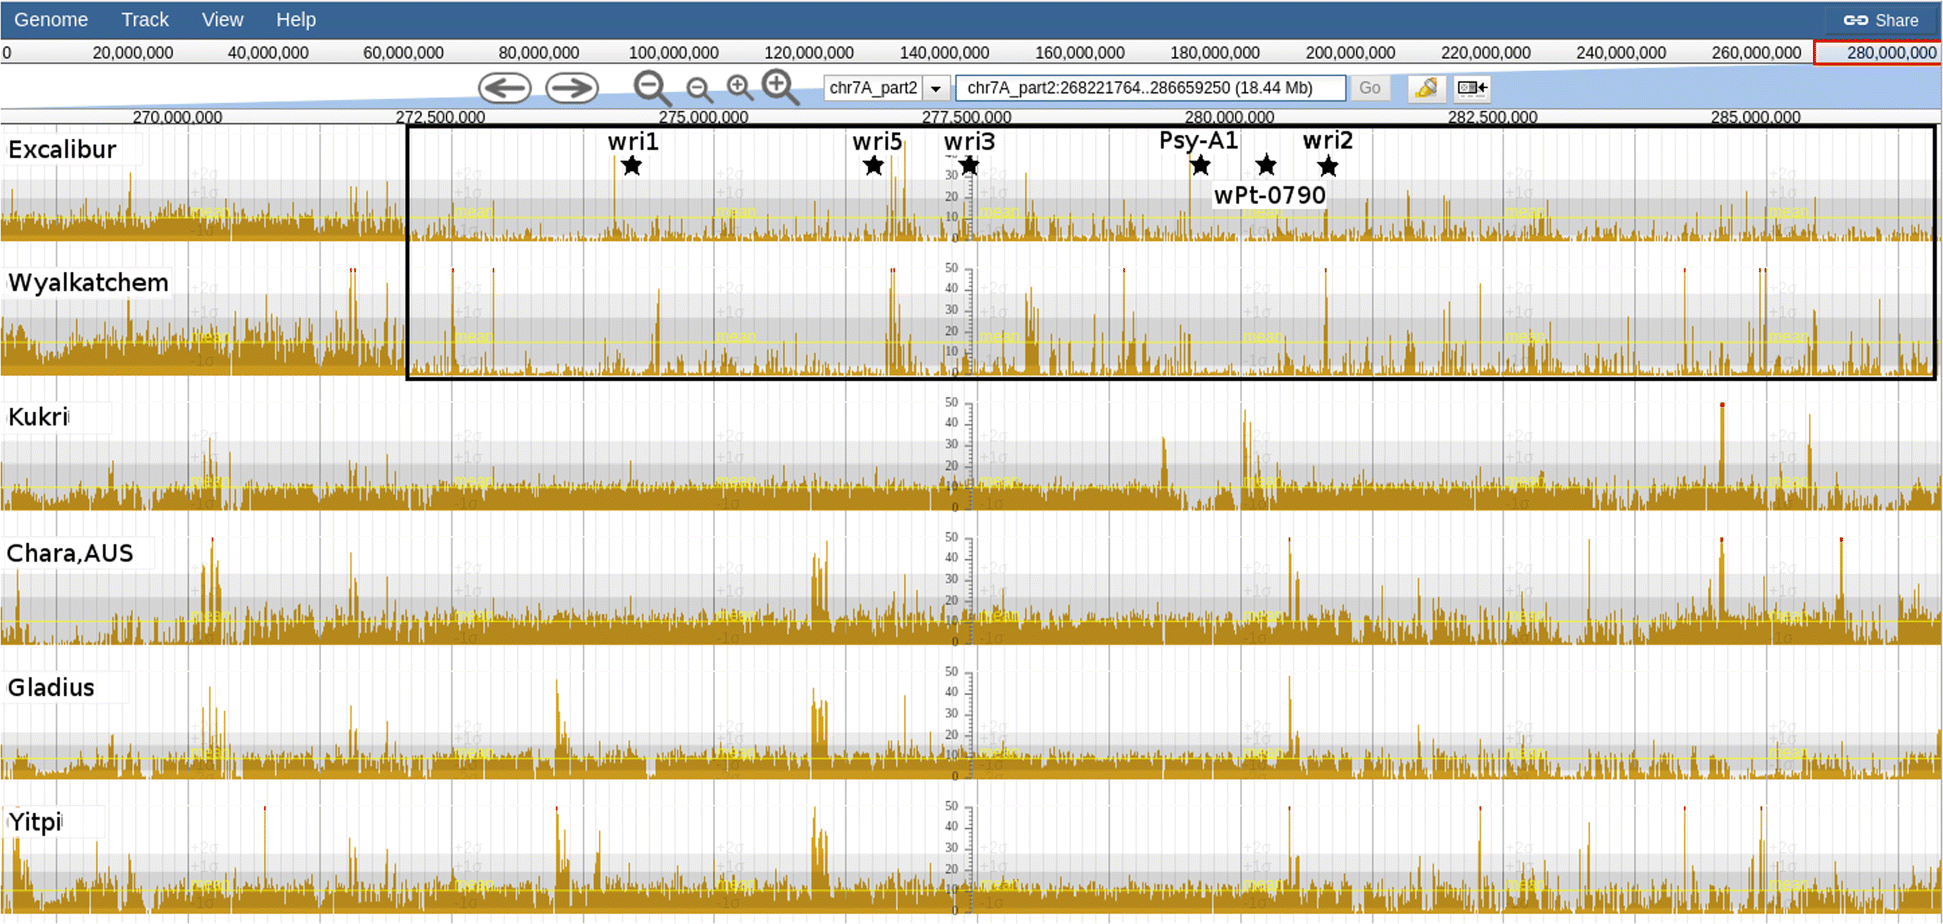Click the Gladius track label
The width and height of the screenshot is (1943, 924).
coord(51,688)
